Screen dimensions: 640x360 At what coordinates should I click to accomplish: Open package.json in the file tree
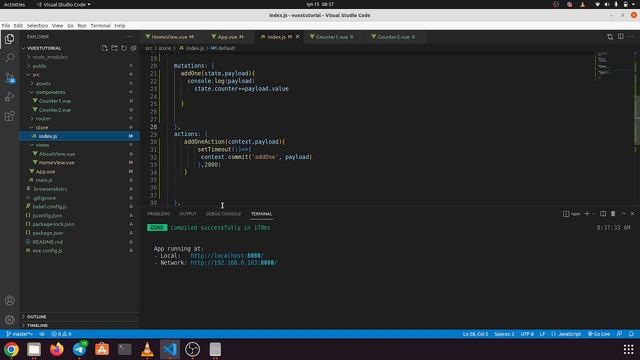(x=48, y=233)
